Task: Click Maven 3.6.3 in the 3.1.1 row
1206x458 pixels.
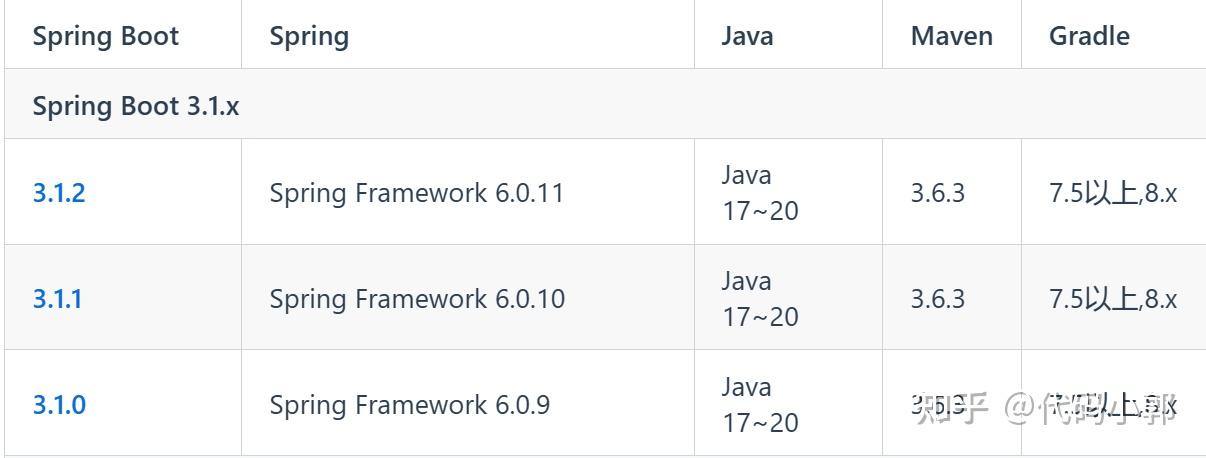Action: (x=937, y=298)
